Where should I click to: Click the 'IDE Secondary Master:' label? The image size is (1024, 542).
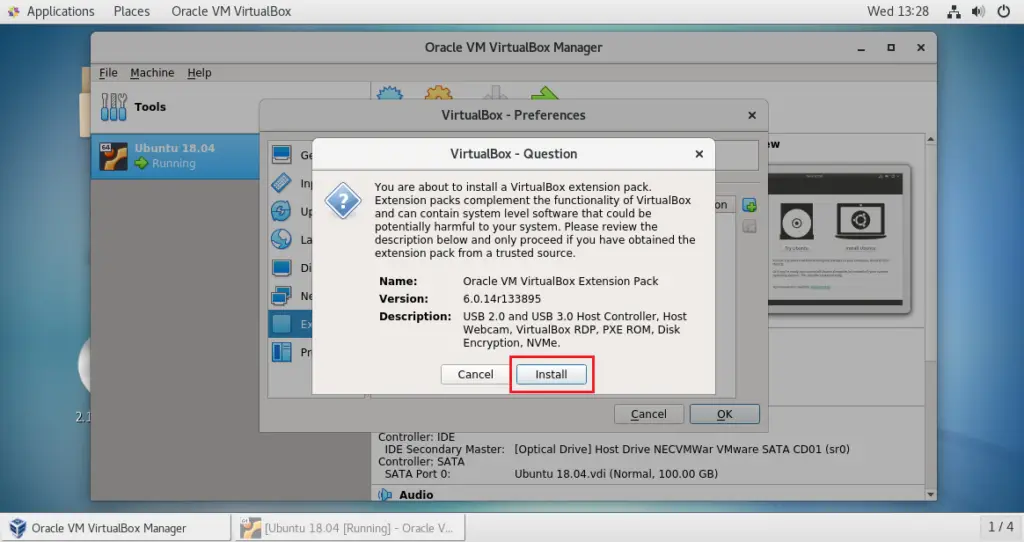pyautogui.click(x=444, y=449)
